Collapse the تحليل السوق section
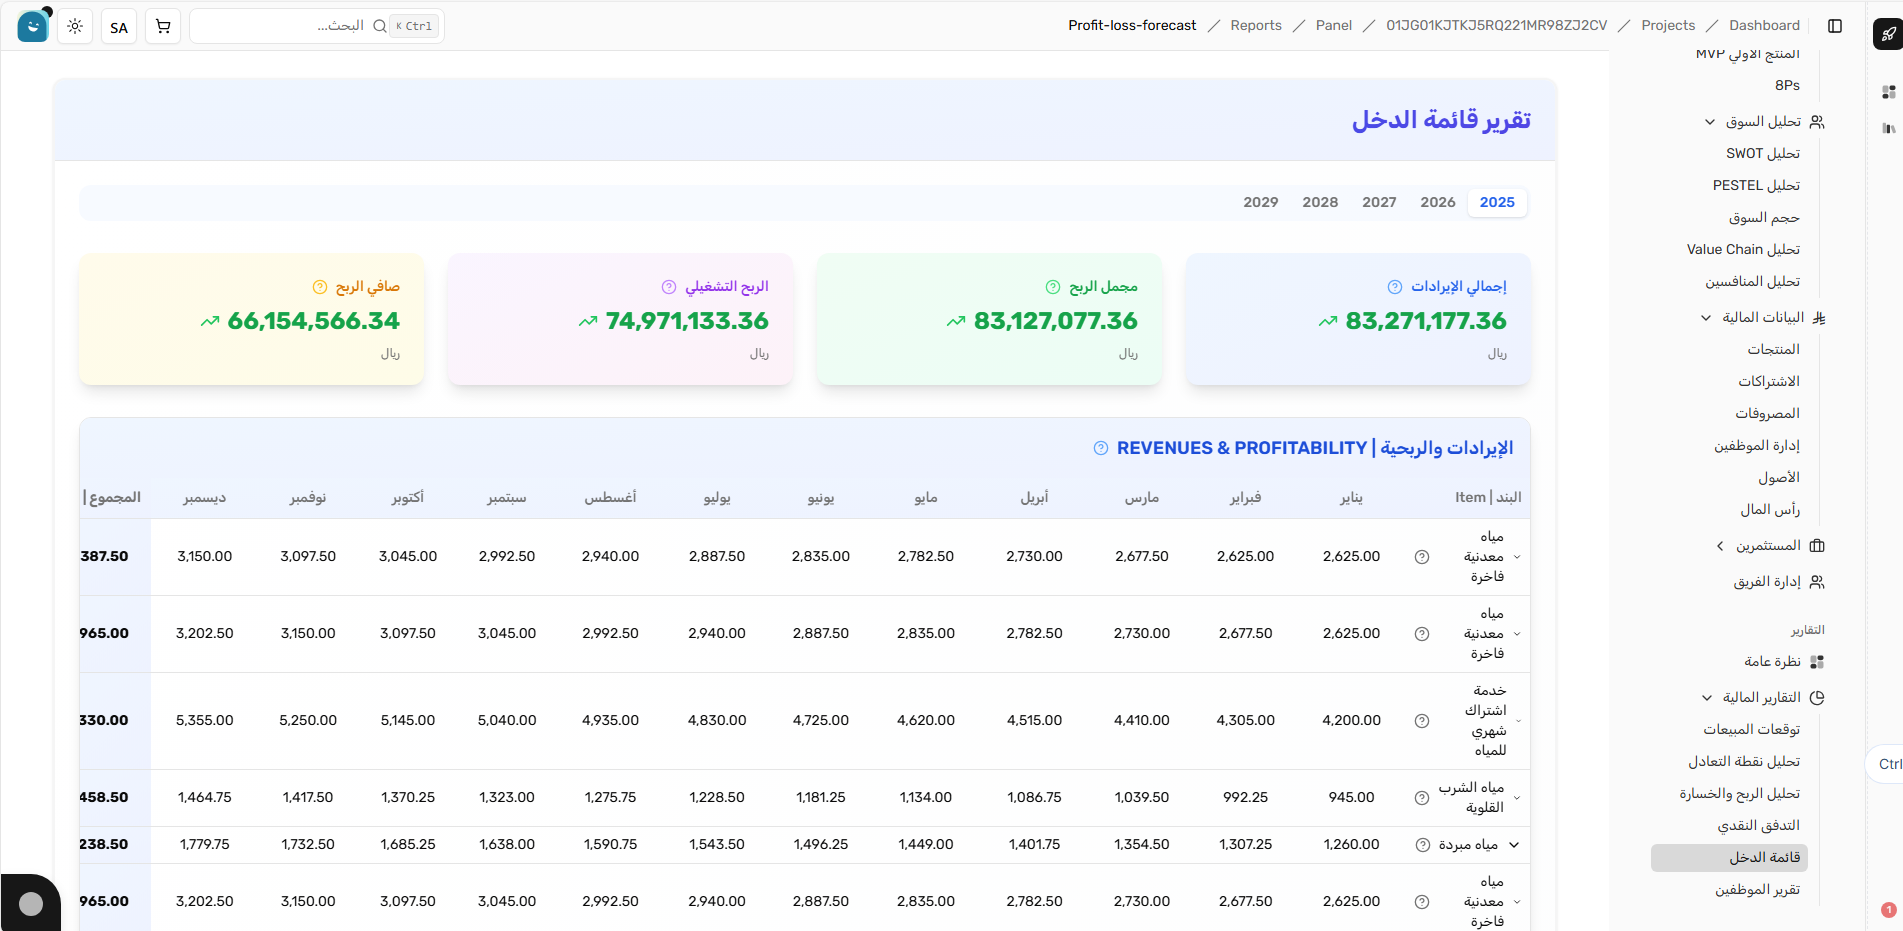This screenshot has height=931, width=1903. coord(1710,121)
